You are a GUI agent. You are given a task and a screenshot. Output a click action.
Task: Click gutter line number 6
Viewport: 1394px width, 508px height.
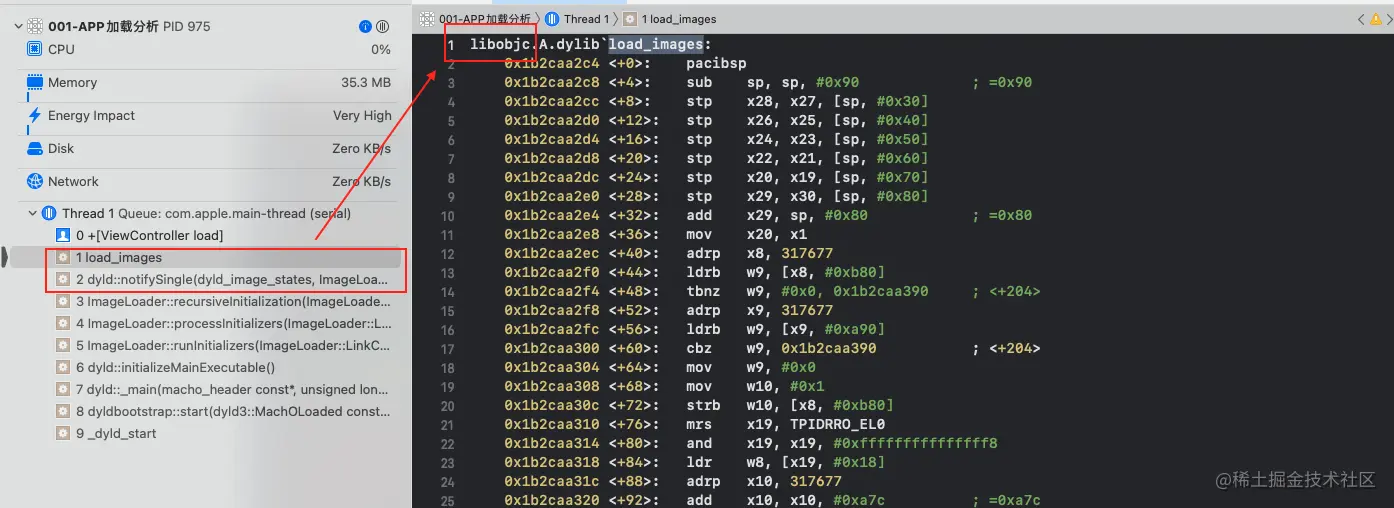click(452, 140)
